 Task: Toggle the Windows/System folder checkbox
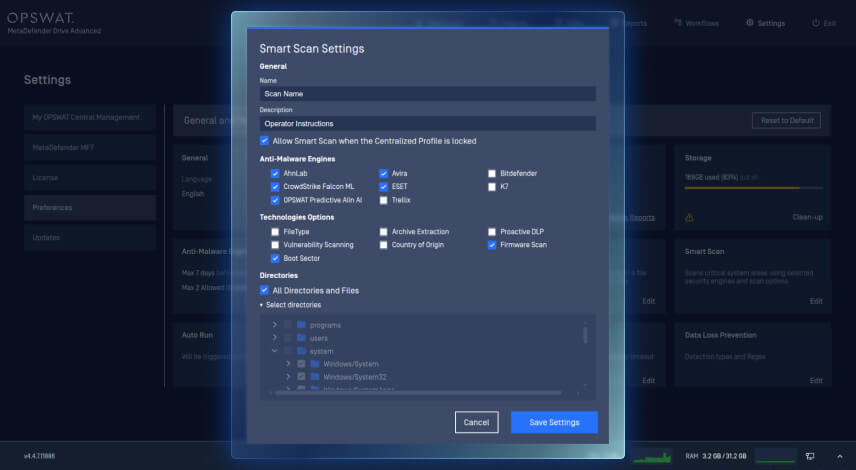point(301,364)
